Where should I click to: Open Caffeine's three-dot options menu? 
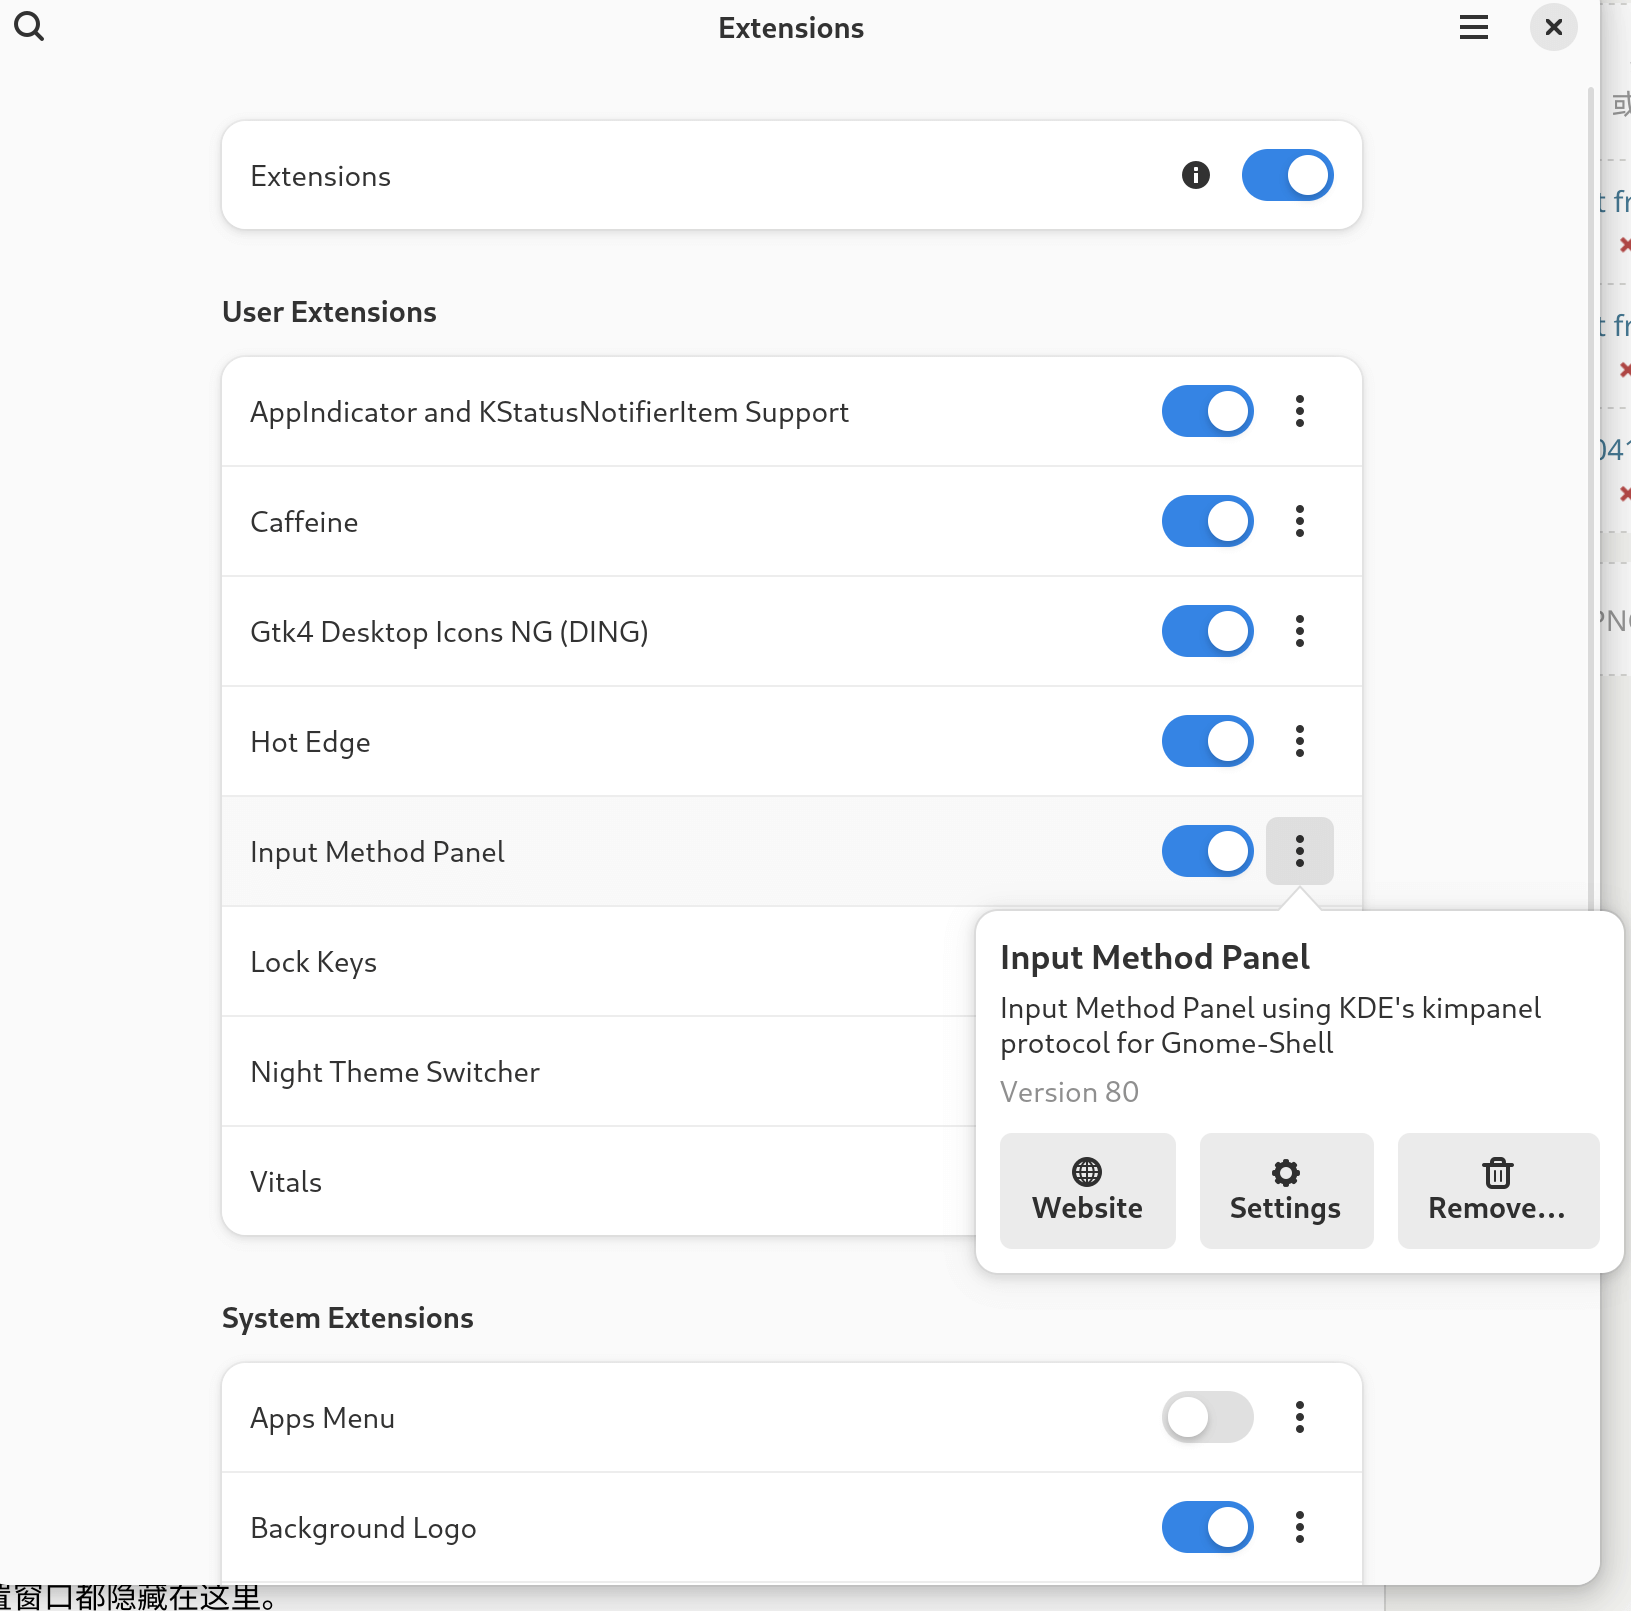coord(1299,521)
